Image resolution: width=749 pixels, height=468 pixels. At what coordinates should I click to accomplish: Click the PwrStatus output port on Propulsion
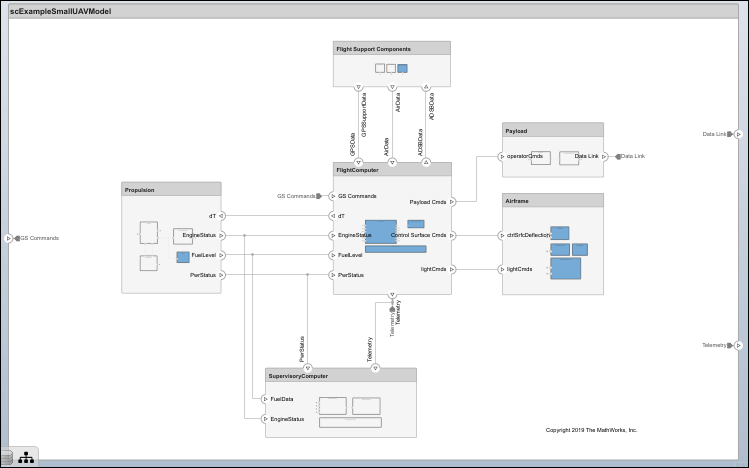[x=221, y=275]
